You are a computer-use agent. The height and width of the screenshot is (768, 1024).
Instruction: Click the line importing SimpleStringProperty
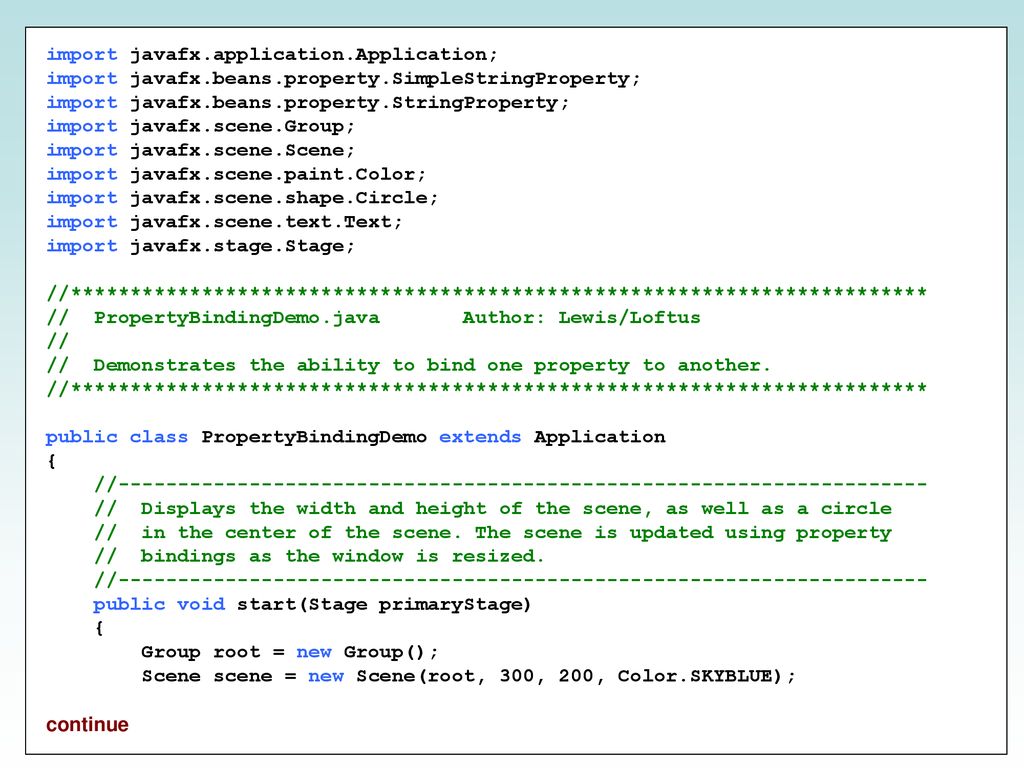point(343,78)
